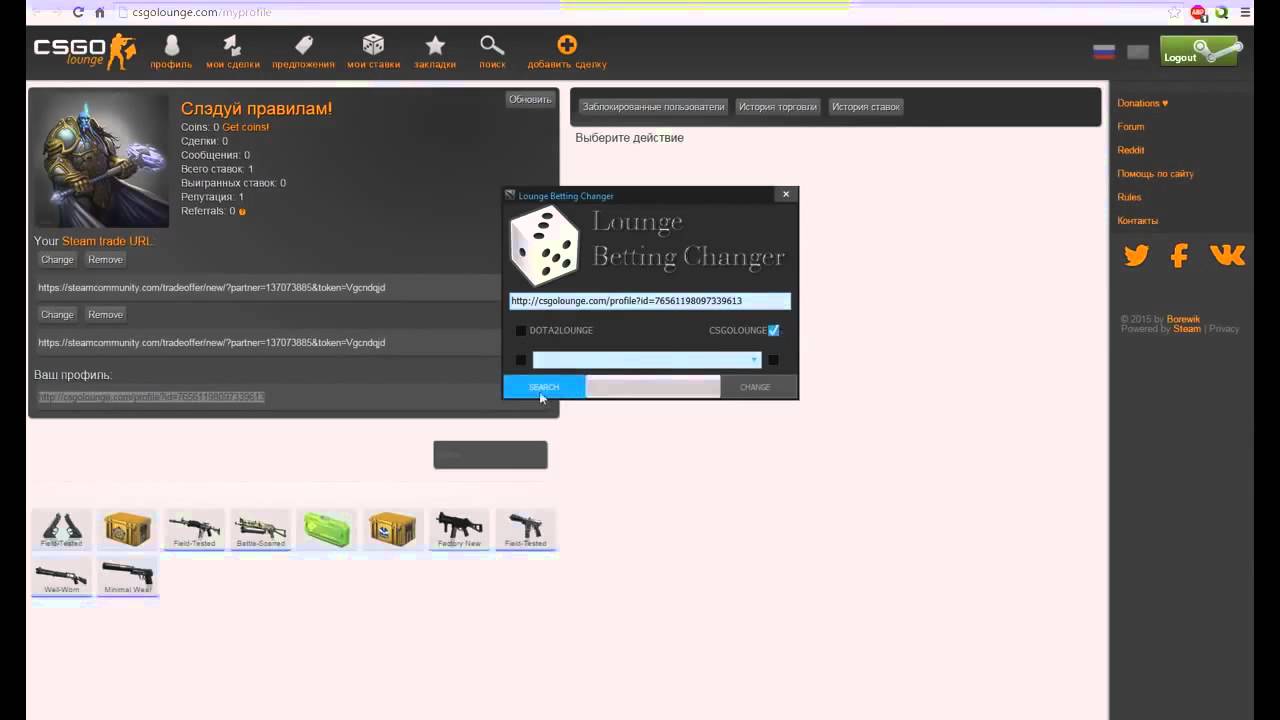Screen dimensions: 1280x720
Task: Open the Adblock Plus extension icon
Action: pyautogui.click(x=1199, y=12)
